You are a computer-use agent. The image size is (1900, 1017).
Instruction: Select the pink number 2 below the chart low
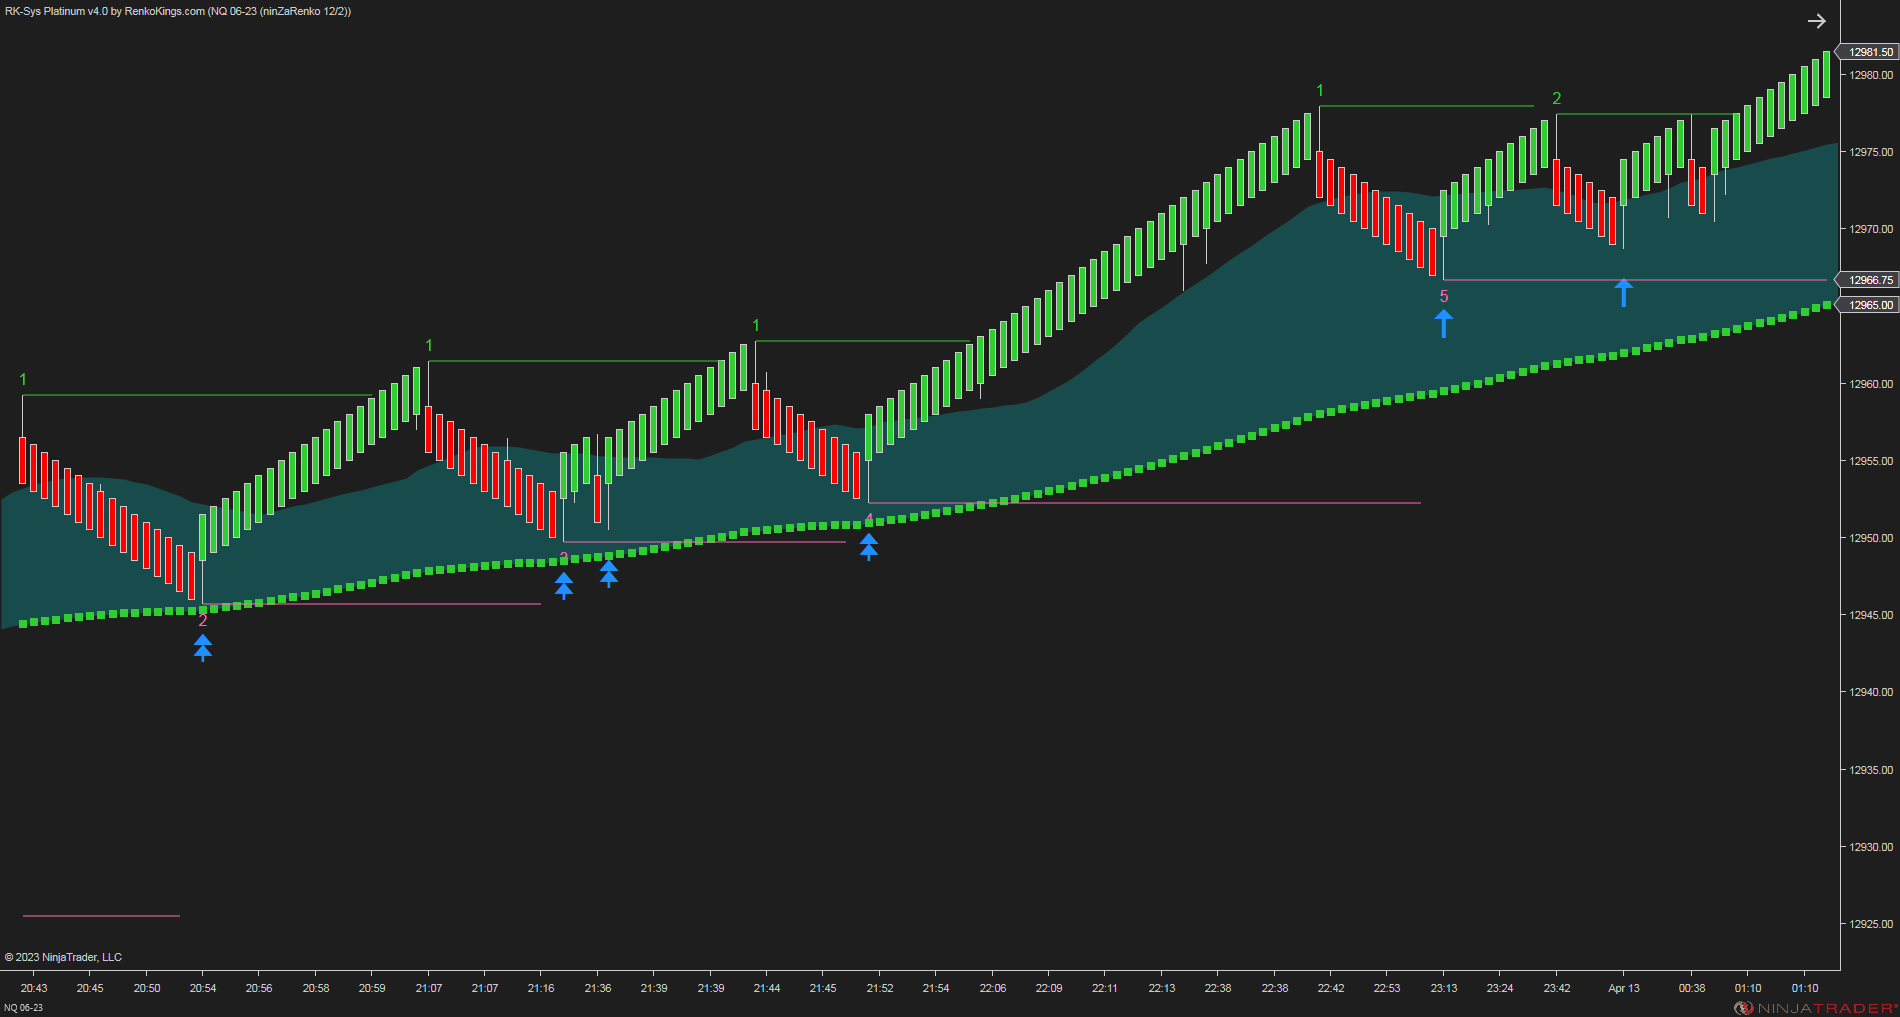[203, 620]
